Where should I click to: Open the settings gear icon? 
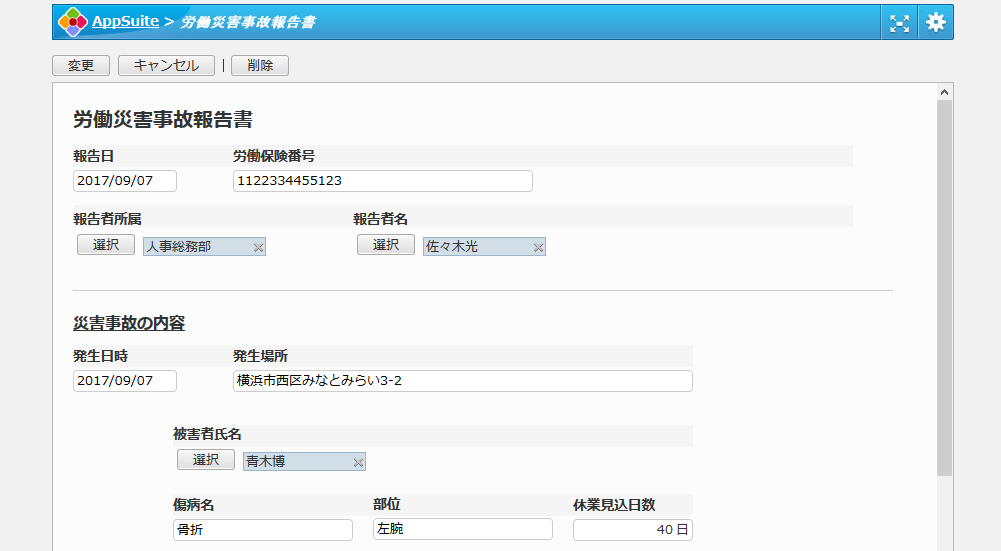936,23
